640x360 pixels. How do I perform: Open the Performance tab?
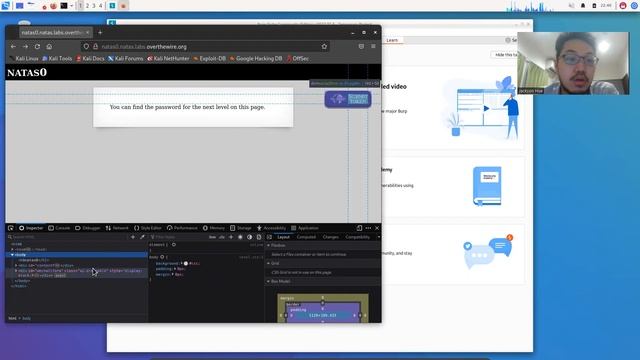pos(182,228)
